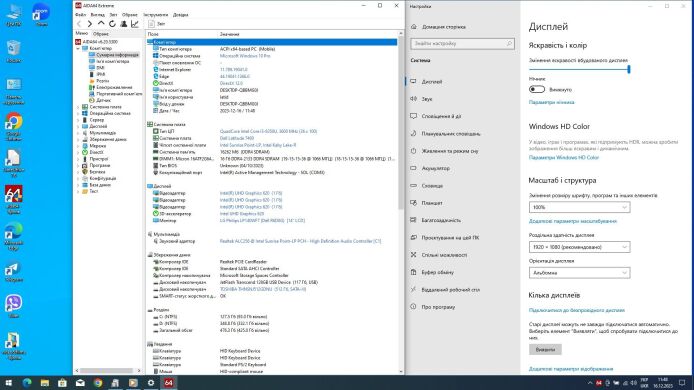Collapse the Комп'ютер tree node
Image resolution: width=694 pixels, height=390 pixels.
78,48
